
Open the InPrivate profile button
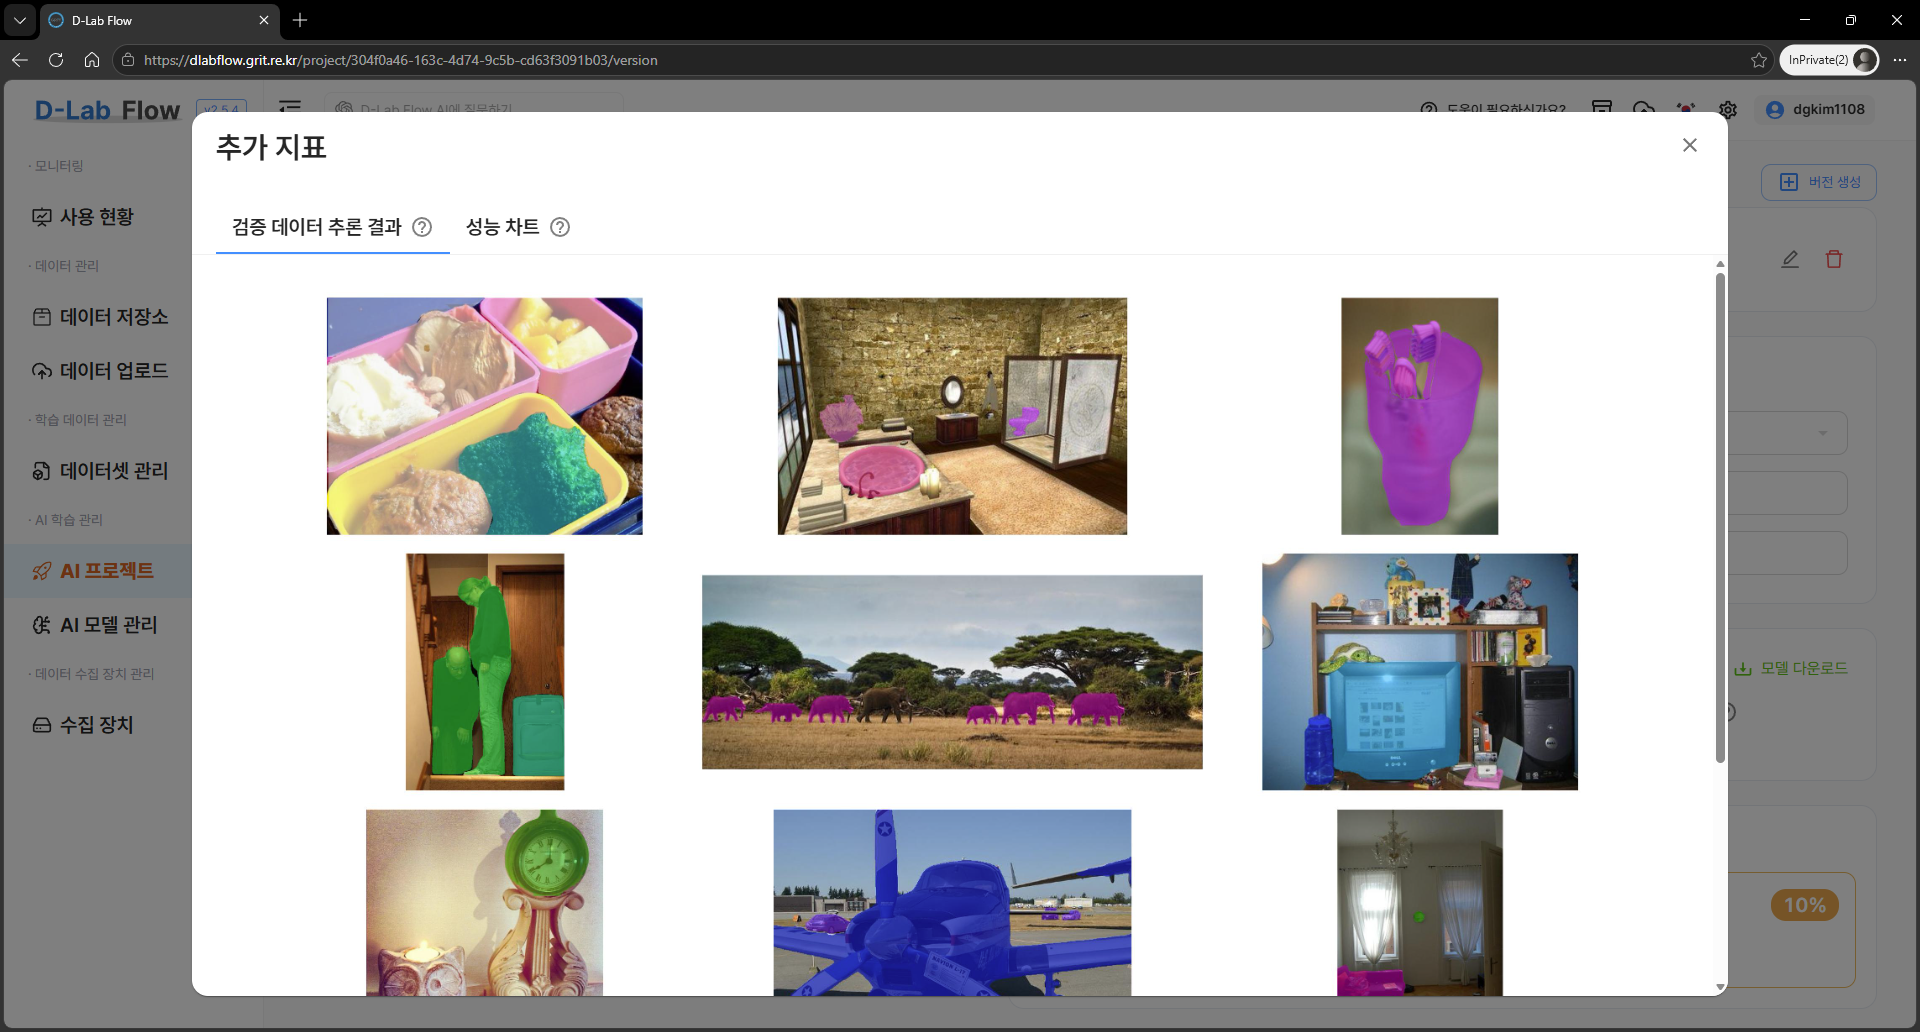1829,60
